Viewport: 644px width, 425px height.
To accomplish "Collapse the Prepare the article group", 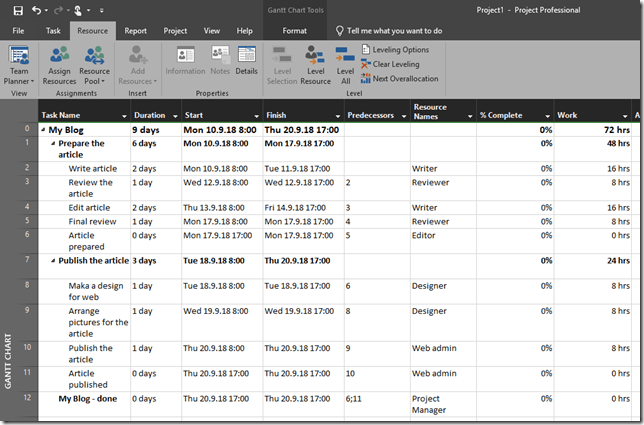I will (53, 144).
